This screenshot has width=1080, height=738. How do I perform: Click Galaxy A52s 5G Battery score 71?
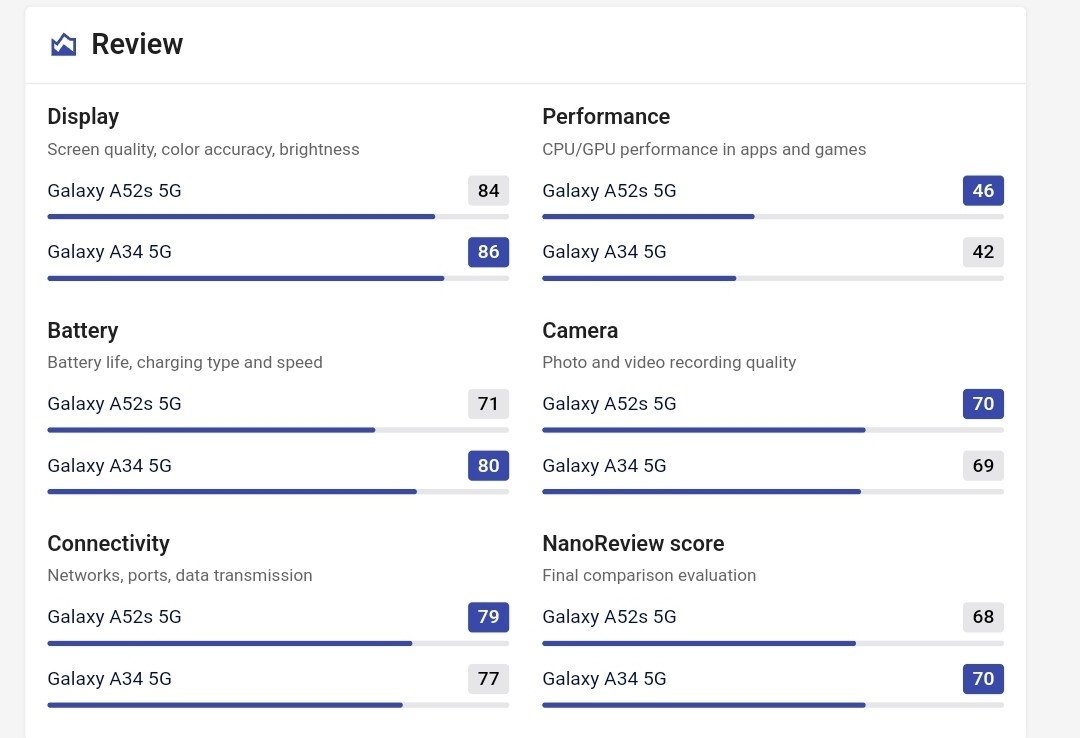pos(488,404)
